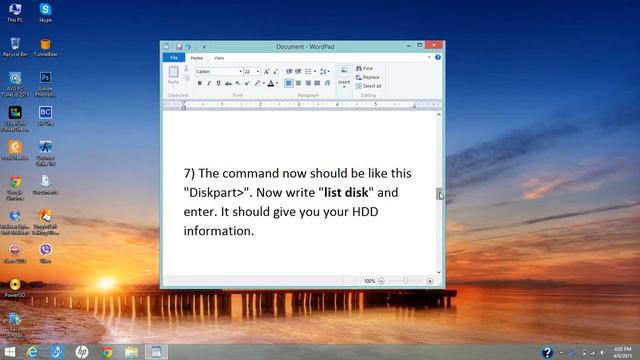The image size is (640, 360).
Task: Click the Viber desktop icon
Action: pos(45,253)
